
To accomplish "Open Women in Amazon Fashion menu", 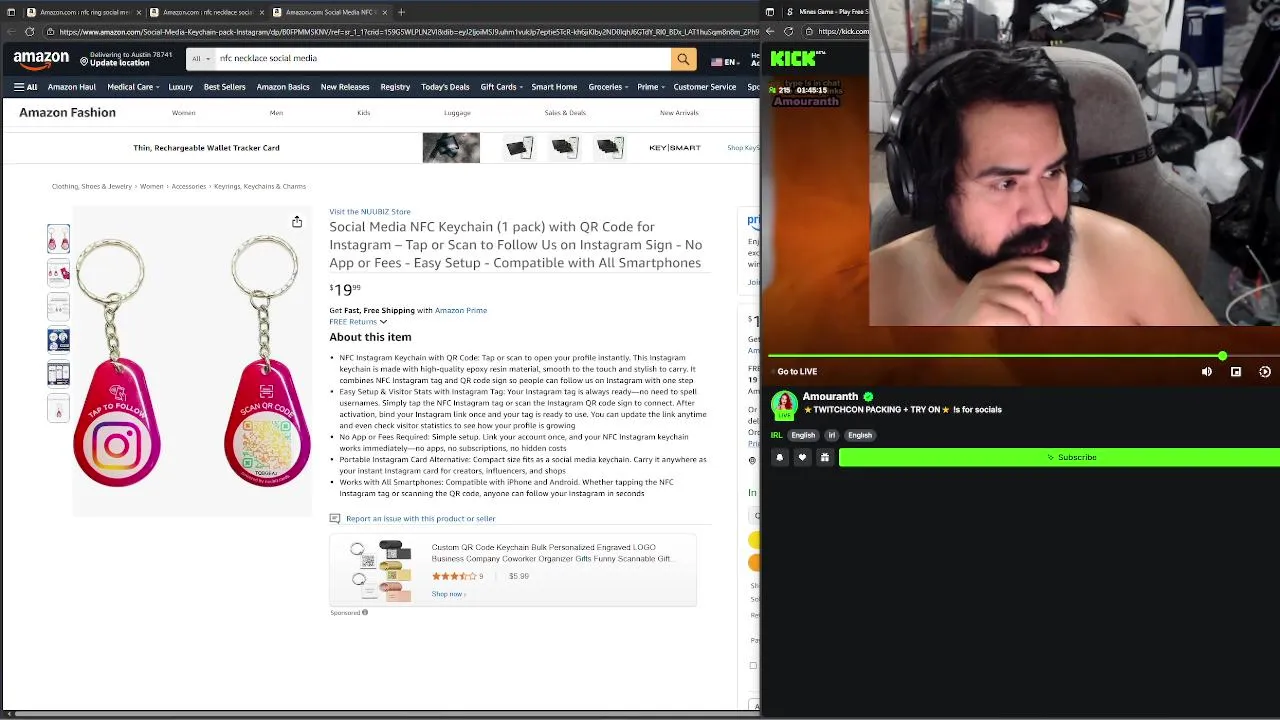I will pos(184,113).
